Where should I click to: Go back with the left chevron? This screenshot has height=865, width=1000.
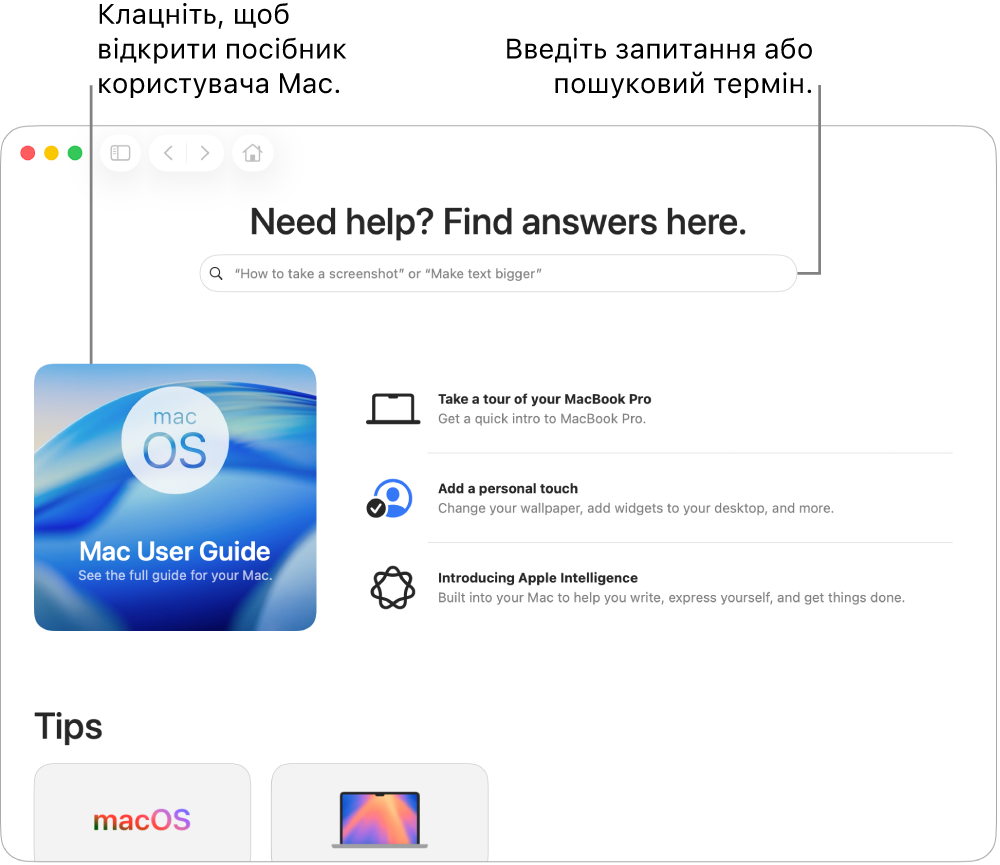[168, 153]
